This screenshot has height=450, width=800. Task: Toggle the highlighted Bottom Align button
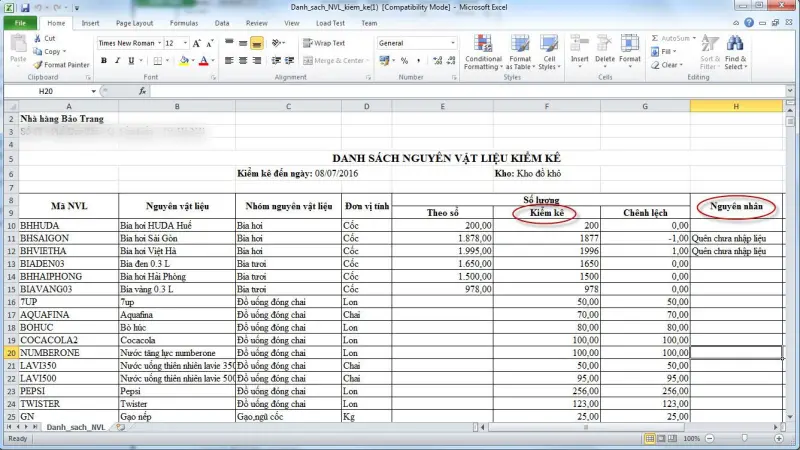pyautogui.click(x=257, y=43)
